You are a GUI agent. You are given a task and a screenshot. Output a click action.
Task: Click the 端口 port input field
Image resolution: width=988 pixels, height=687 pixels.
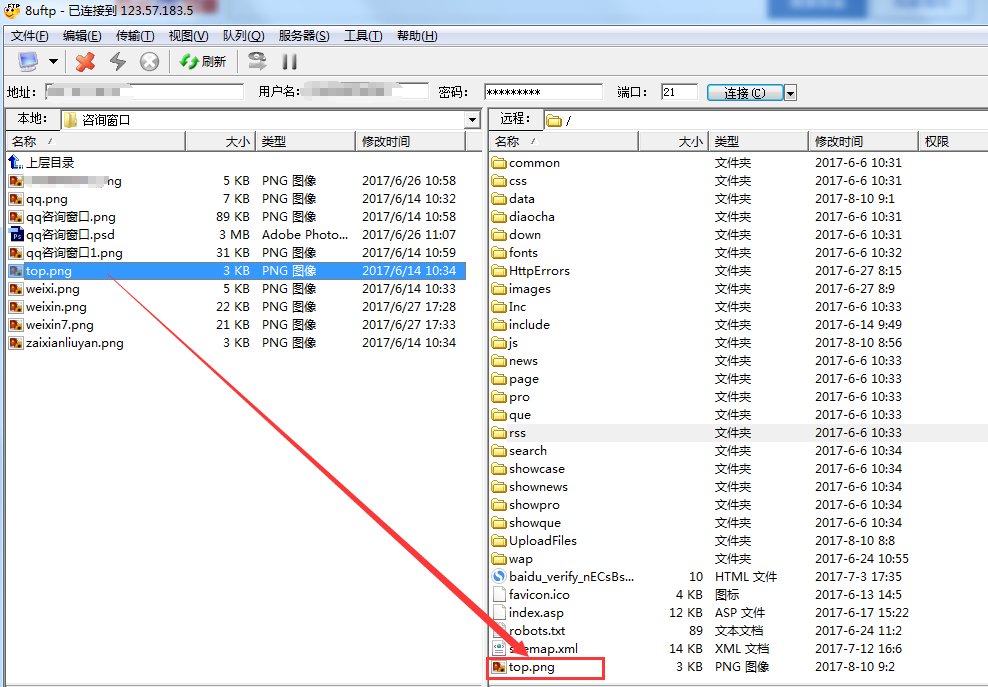pos(679,92)
